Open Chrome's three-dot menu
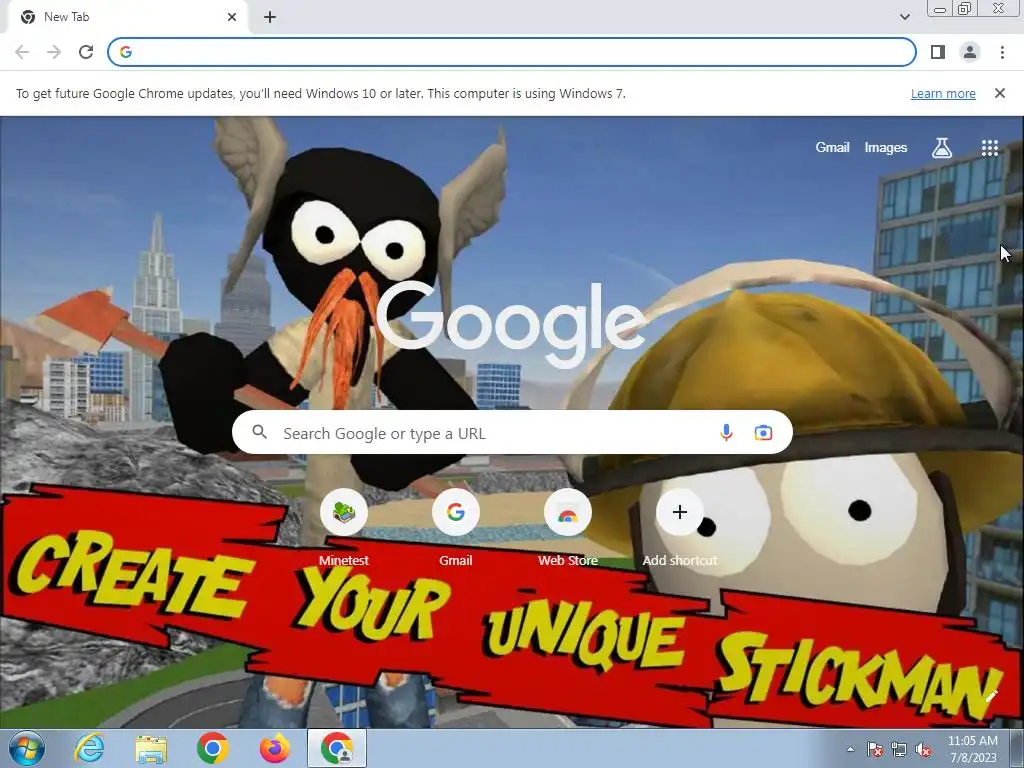Screen dimensions: 1024x768 (x=1002, y=52)
